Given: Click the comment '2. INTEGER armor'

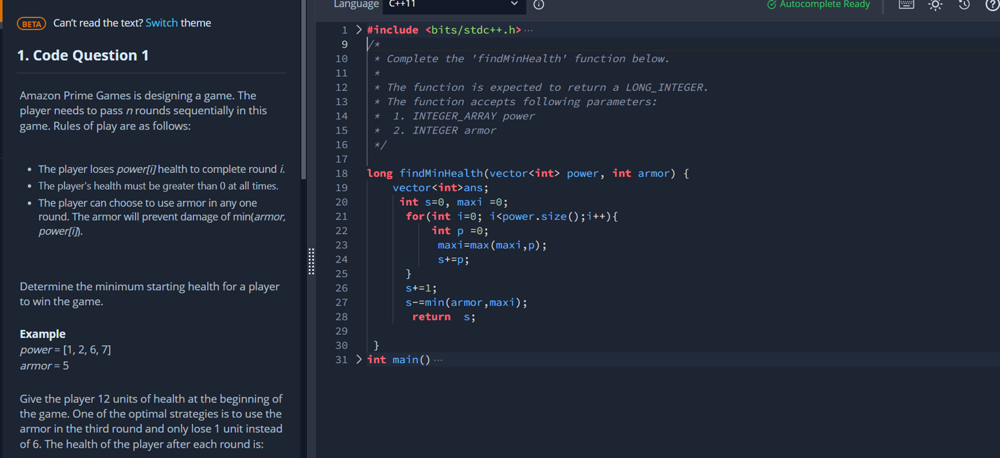Looking at the screenshot, I should pos(445,131).
